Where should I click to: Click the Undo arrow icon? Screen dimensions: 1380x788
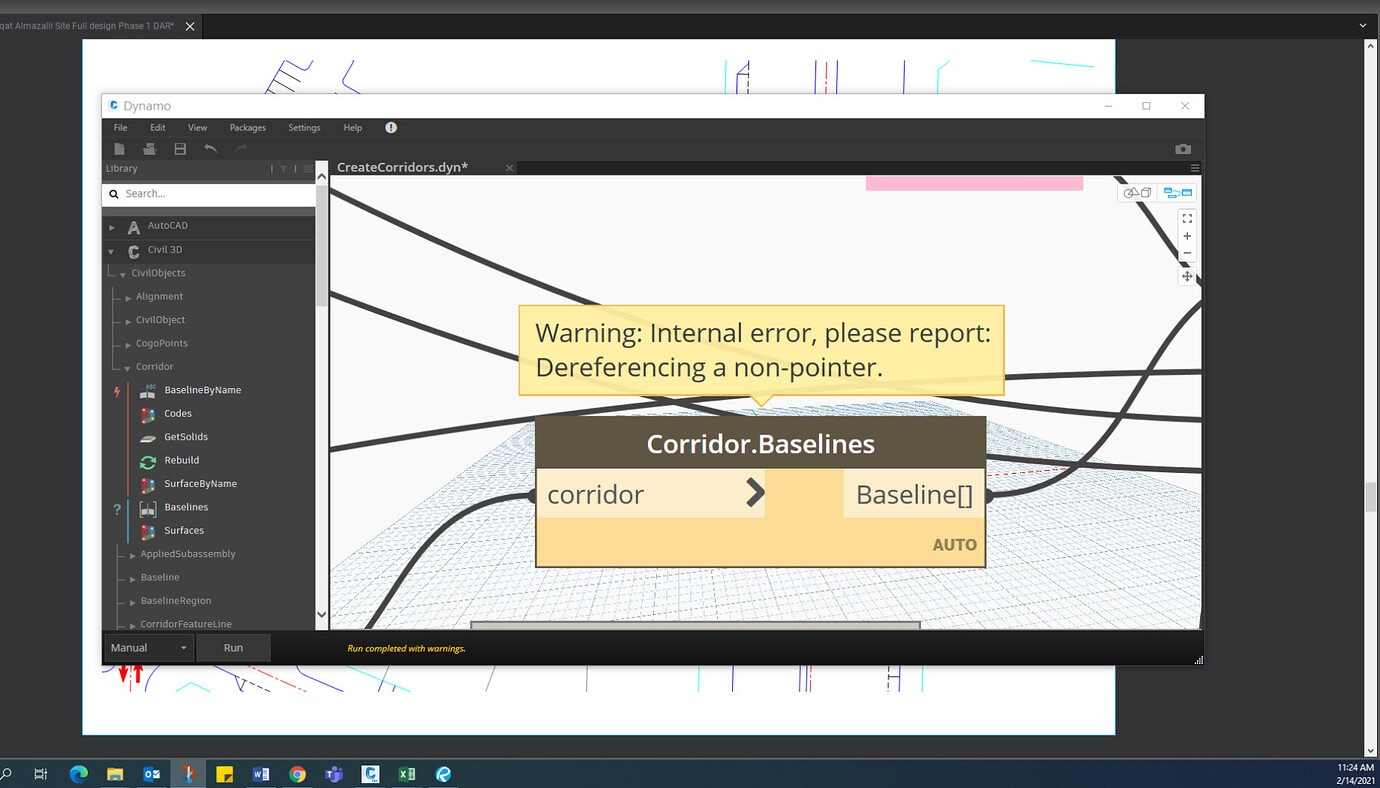pos(210,148)
